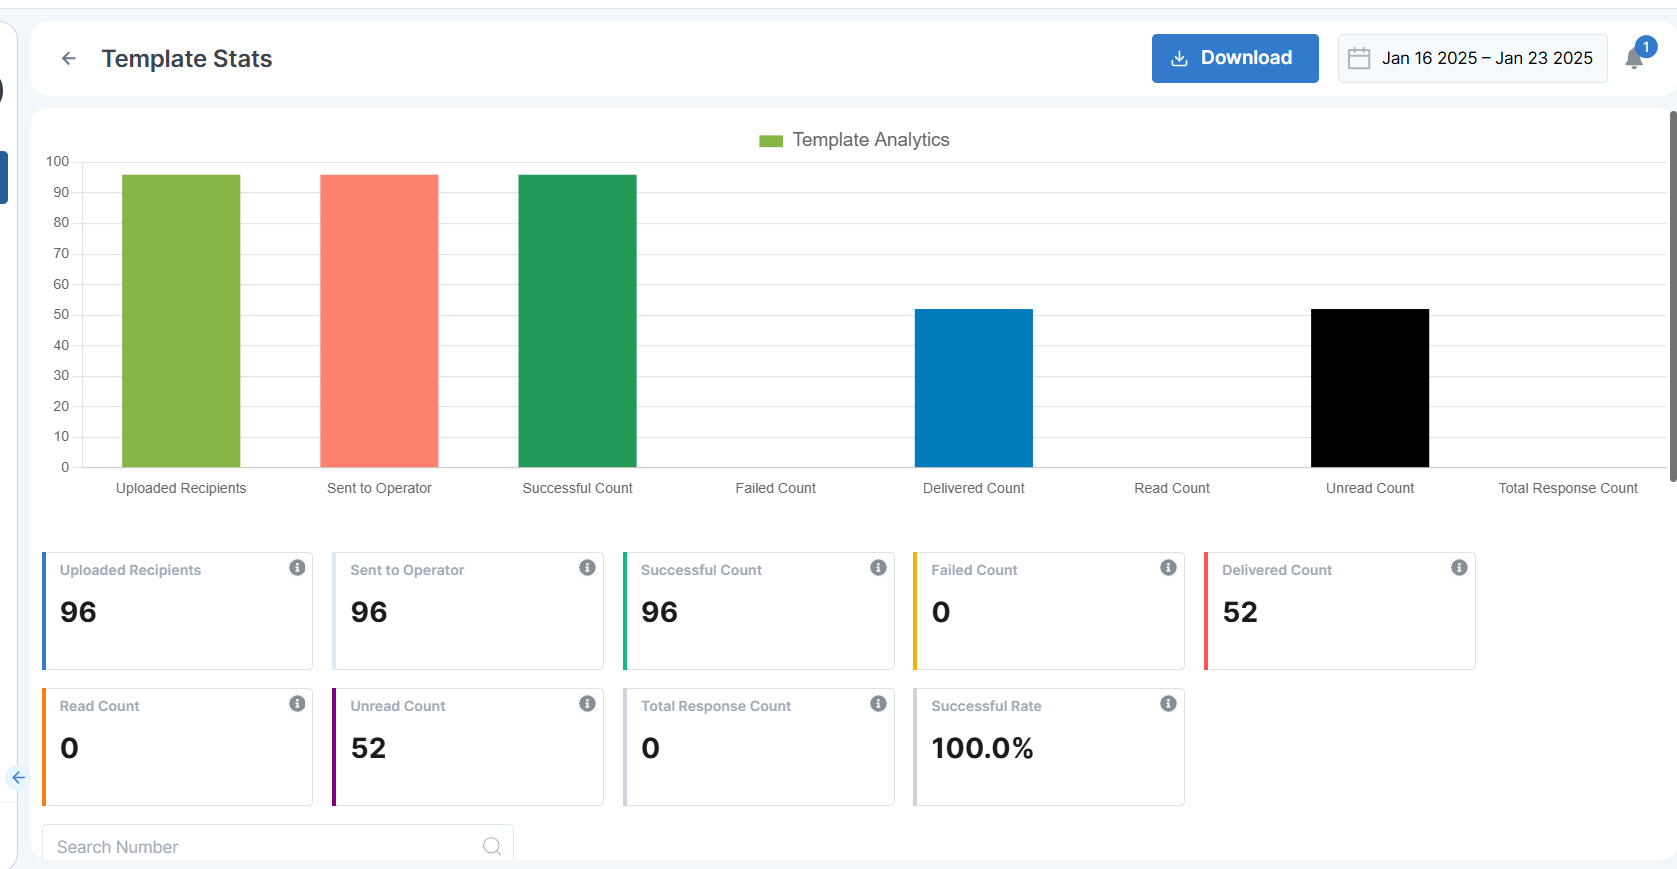The image size is (1677, 869).
Task: Click the Sent to Operator axis label
Action: (x=379, y=488)
